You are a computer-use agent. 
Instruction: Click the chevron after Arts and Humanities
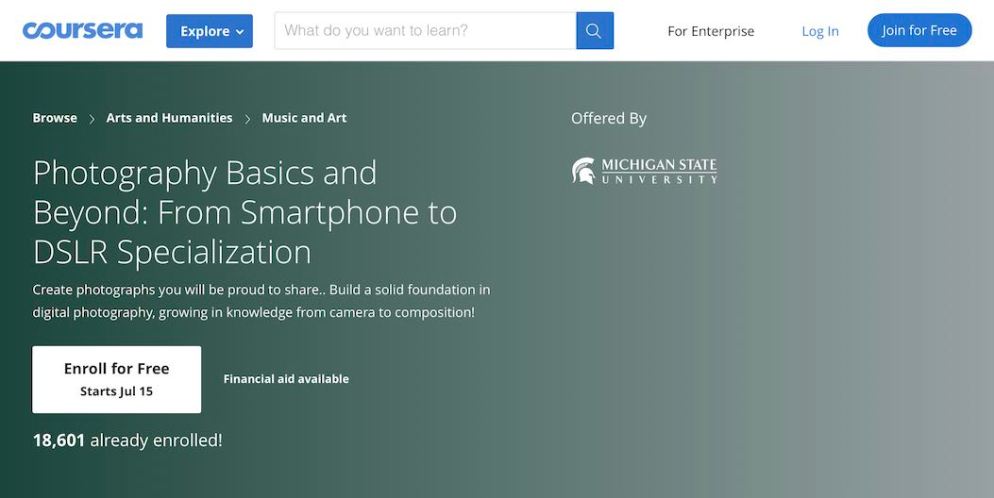[x=247, y=119]
